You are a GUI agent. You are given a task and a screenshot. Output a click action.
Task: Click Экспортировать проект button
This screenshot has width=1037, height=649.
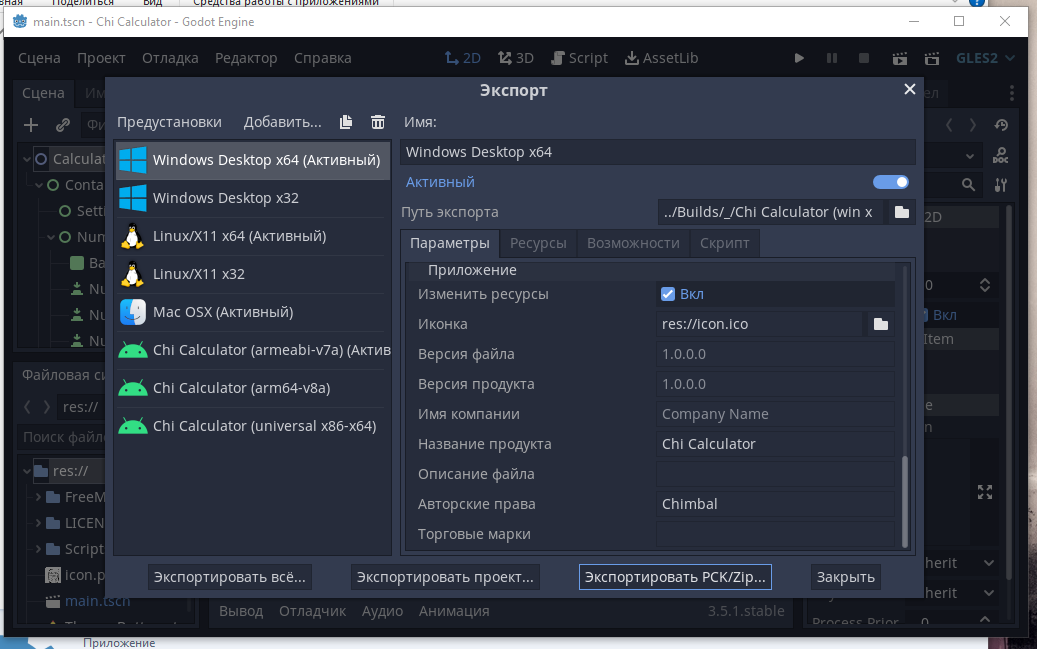pos(445,577)
